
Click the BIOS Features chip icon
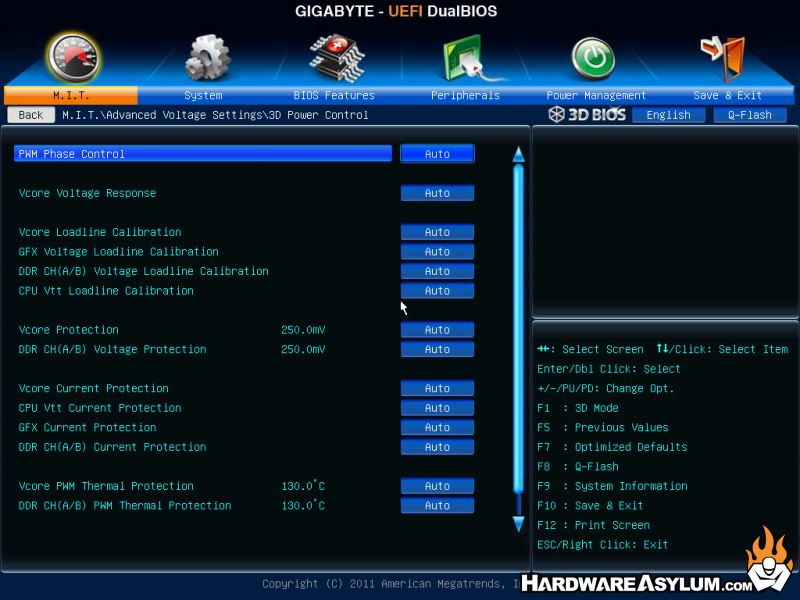tap(337, 58)
